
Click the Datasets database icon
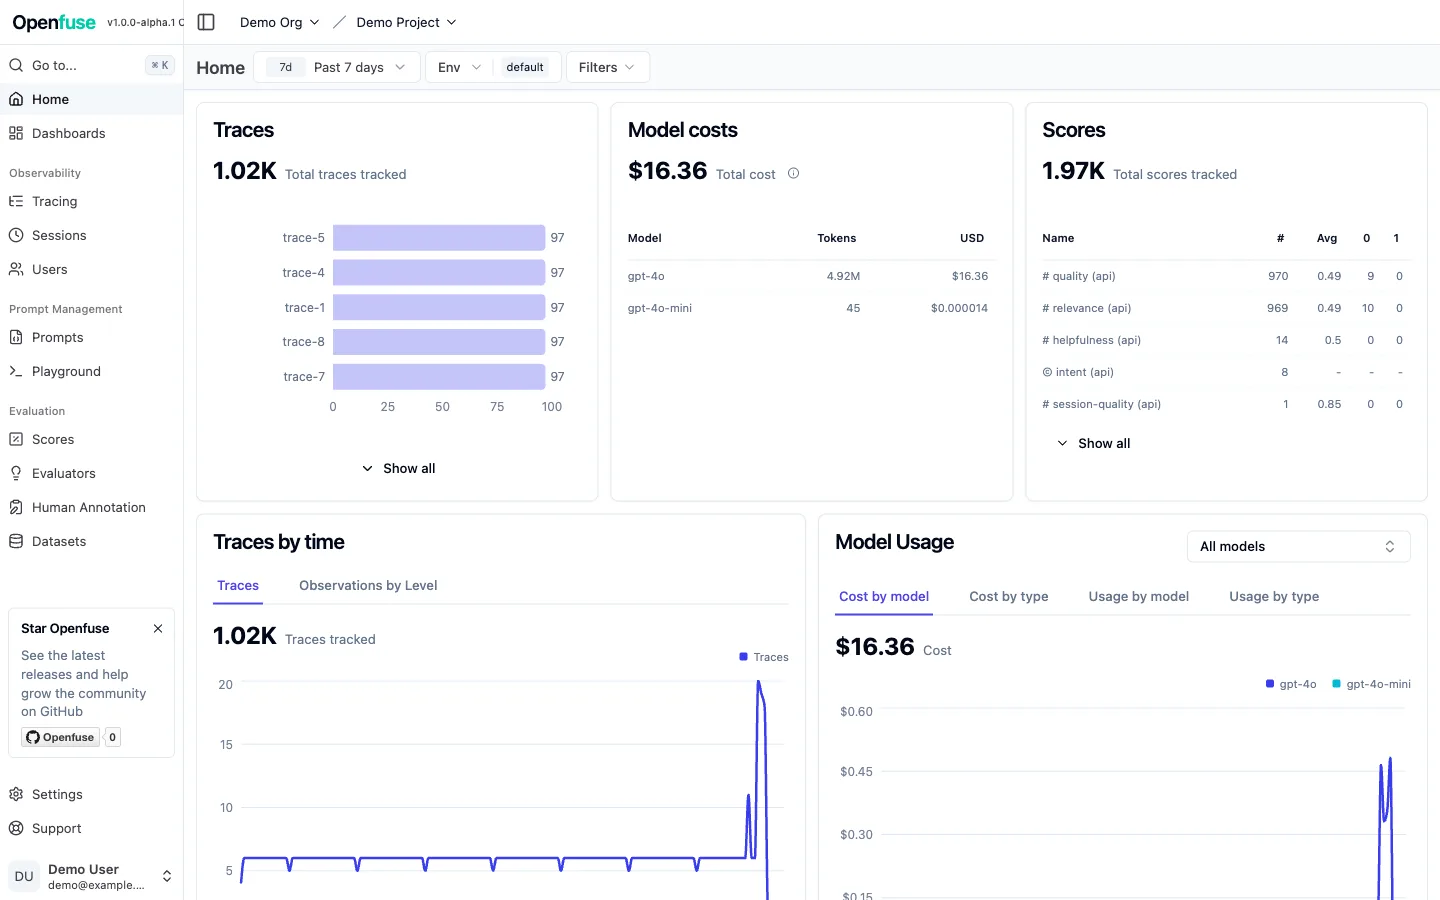(x=16, y=541)
